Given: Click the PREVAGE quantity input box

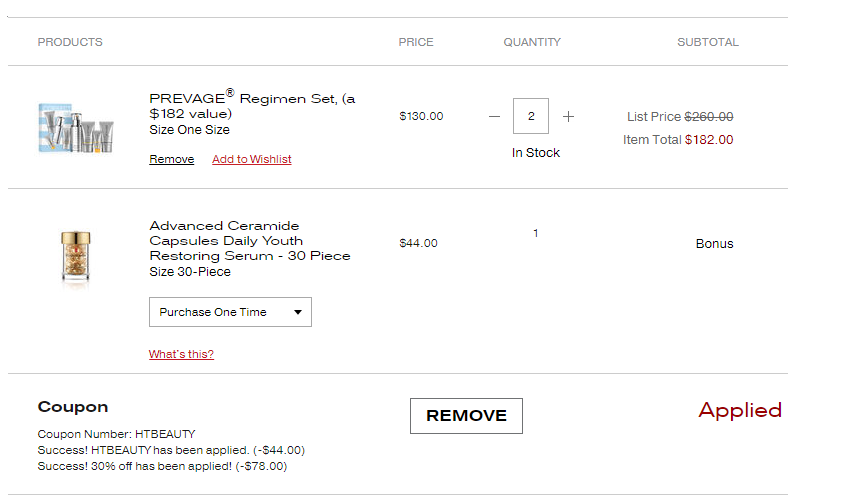Looking at the screenshot, I should (x=531, y=116).
